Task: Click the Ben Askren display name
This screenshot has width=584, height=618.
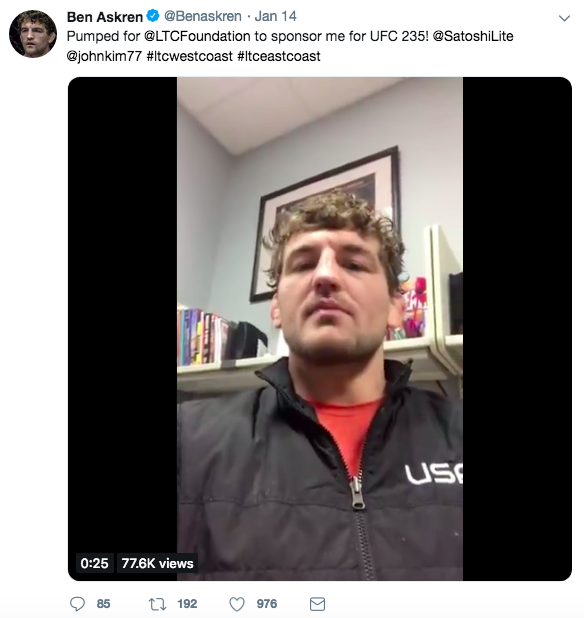Action: [x=105, y=17]
